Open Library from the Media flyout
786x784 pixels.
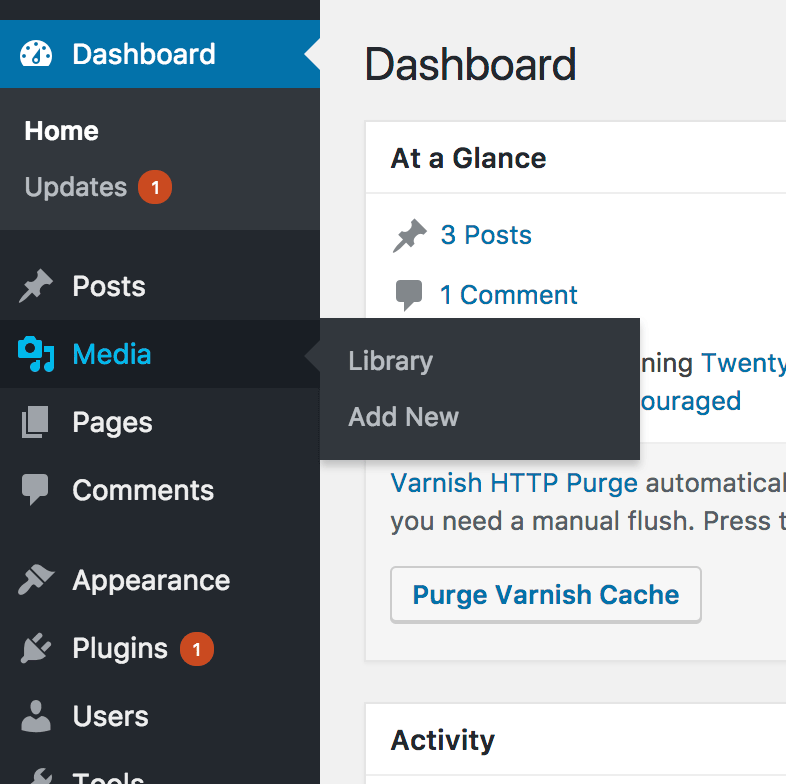click(x=390, y=361)
